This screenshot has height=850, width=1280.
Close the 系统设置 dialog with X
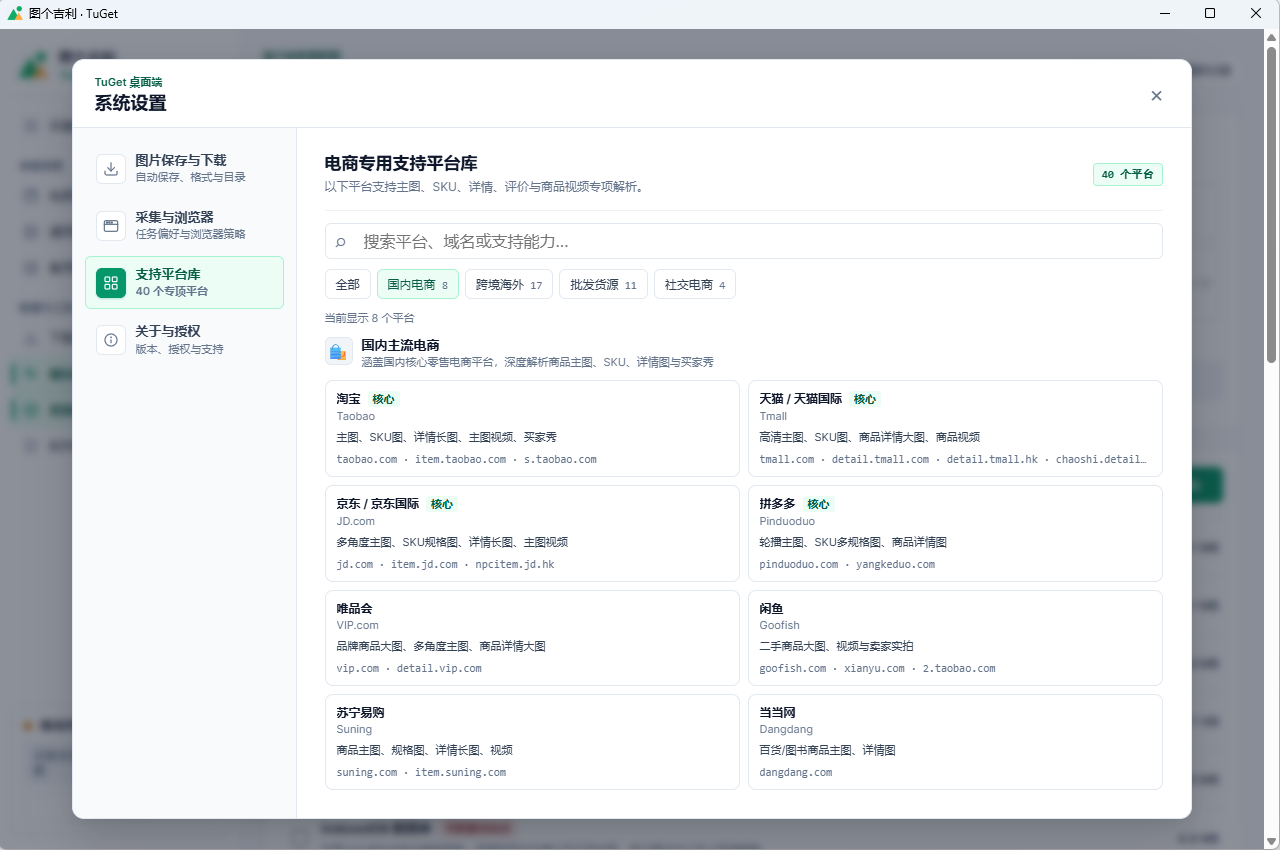pos(1156,96)
